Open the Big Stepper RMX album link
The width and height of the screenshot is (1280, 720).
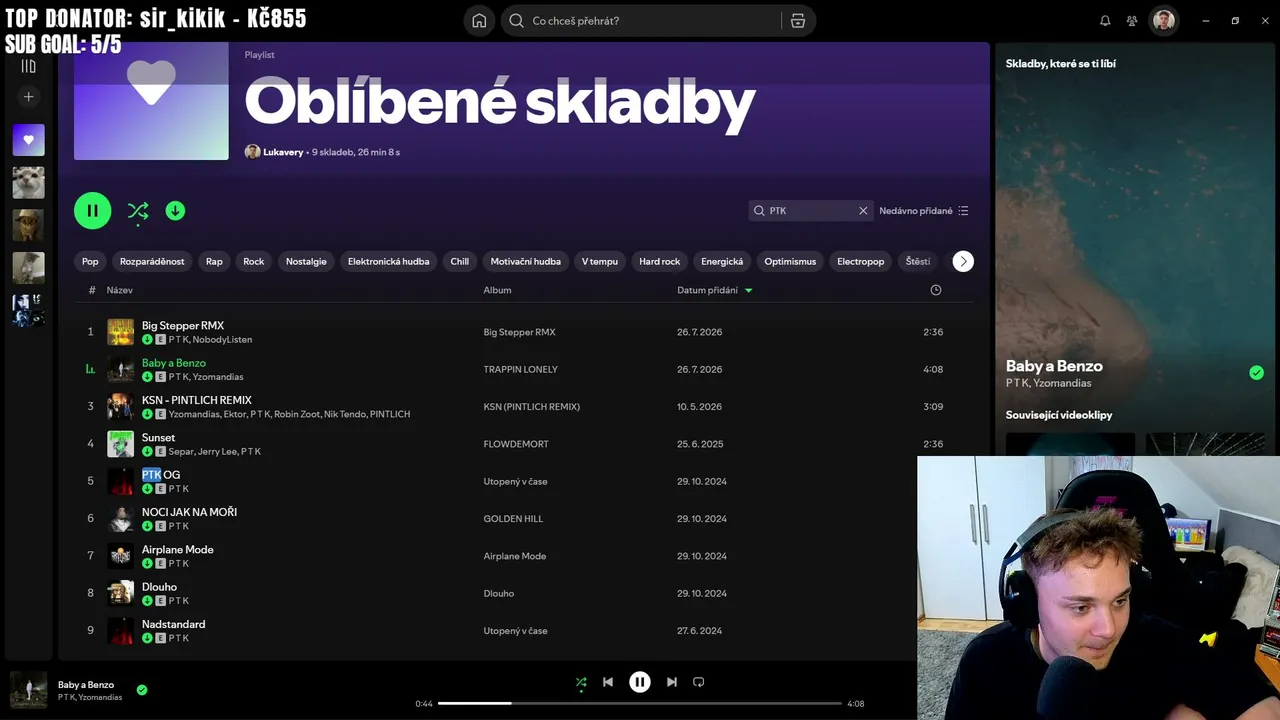pyautogui.click(x=519, y=332)
